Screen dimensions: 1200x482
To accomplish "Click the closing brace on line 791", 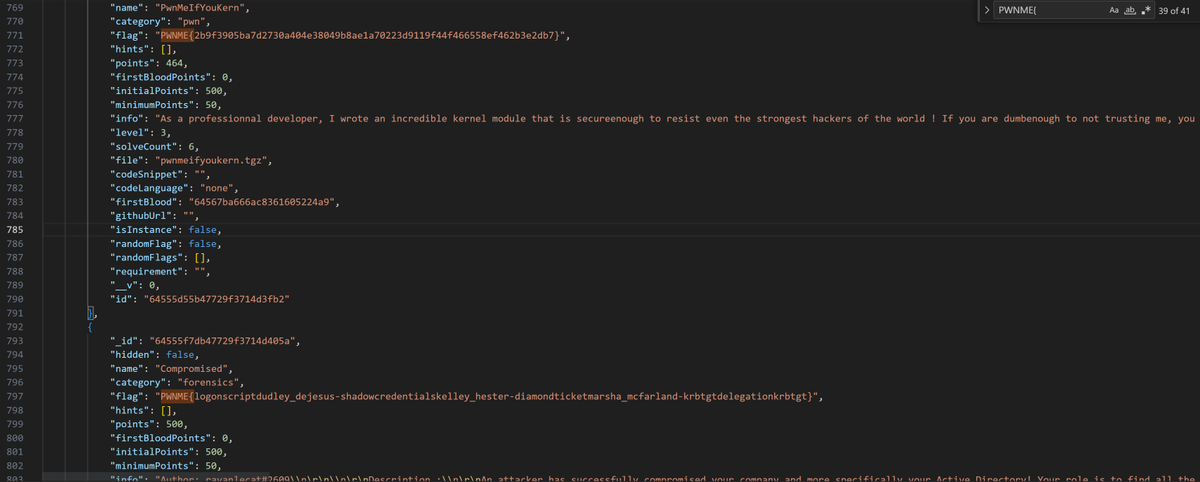I will coord(90,312).
